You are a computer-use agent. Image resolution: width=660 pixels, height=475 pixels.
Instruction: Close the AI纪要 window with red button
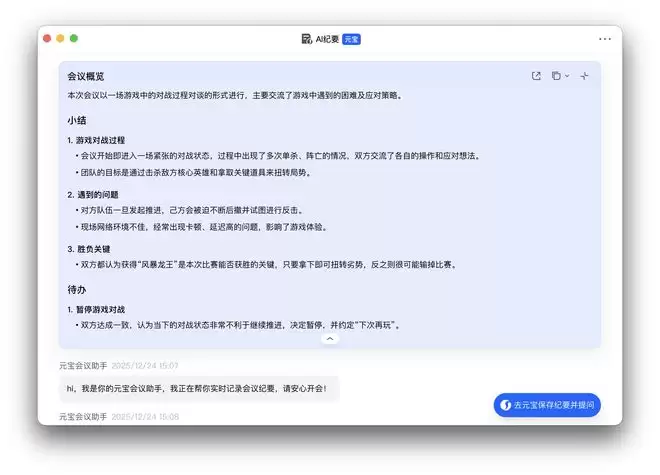tap(47, 38)
